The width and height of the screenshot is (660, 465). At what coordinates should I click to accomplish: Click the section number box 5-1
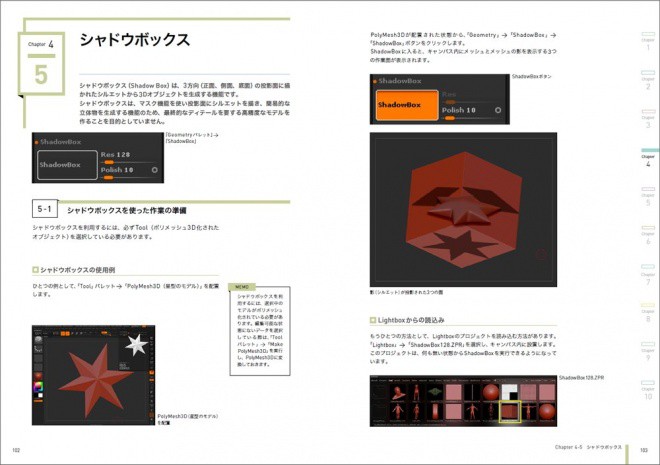coord(45,209)
